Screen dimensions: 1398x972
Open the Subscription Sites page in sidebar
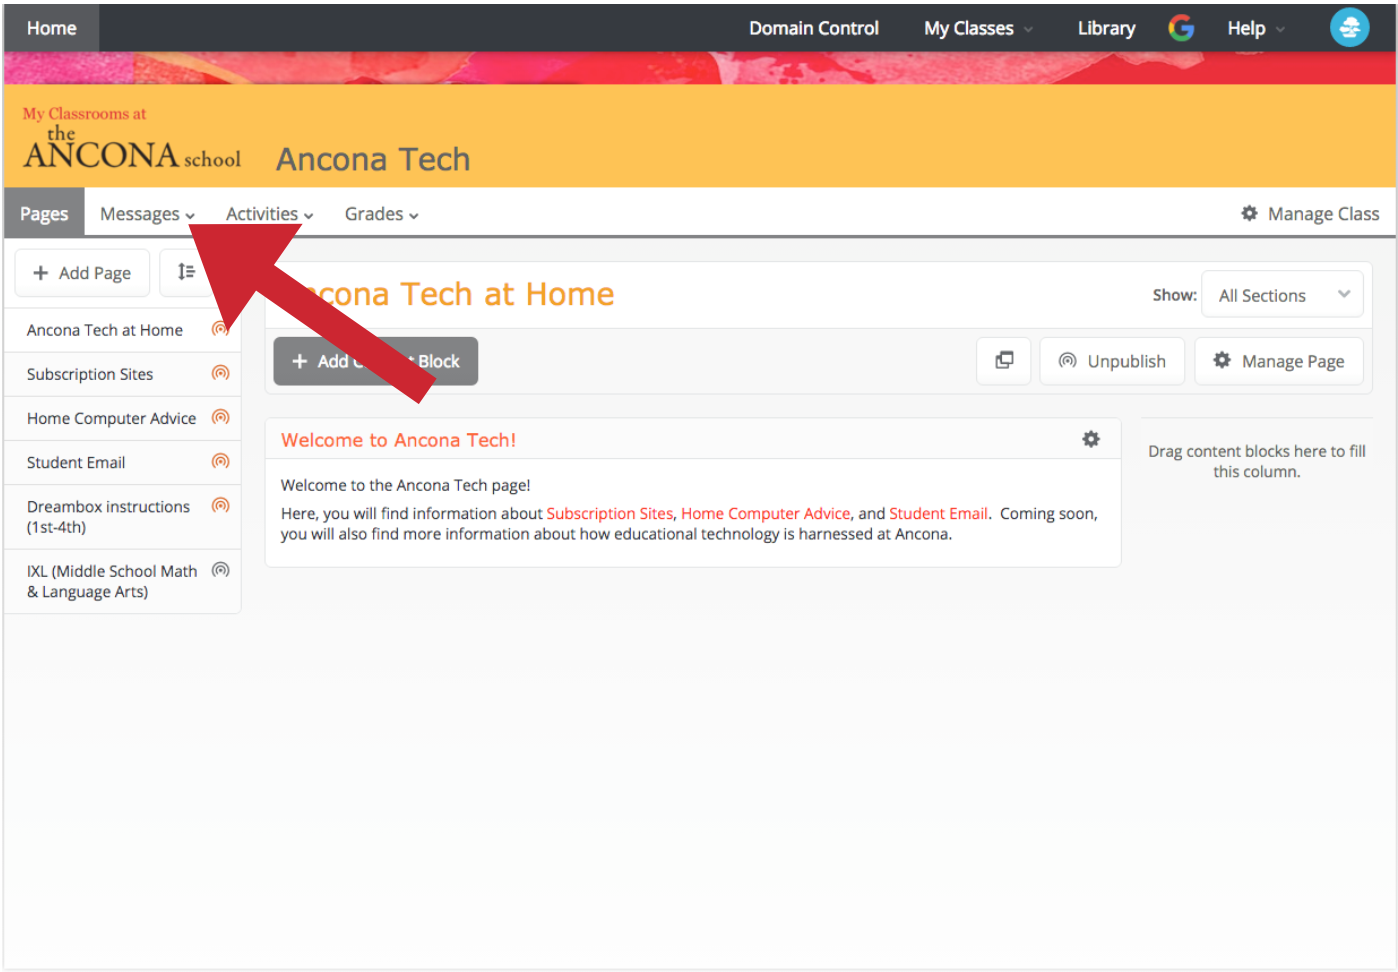tap(90, 374)
